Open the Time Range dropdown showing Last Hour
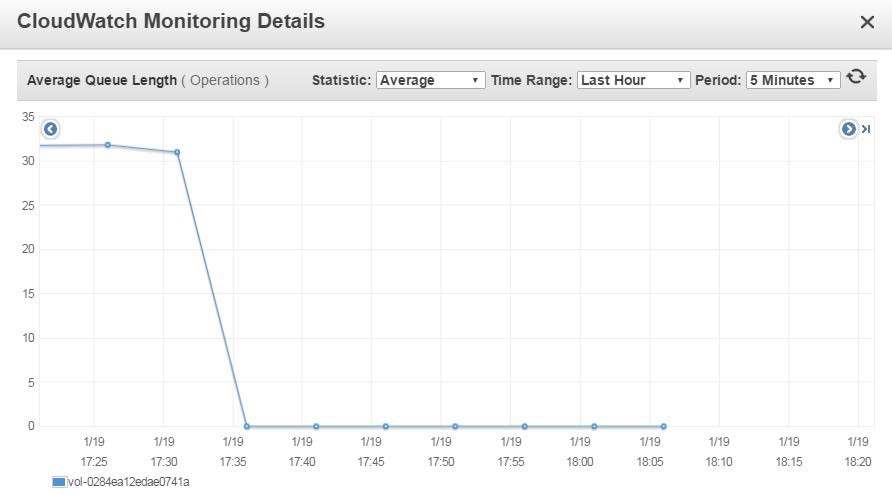The height and width of the screenshot is (495, 892). (x=633, y=80)
